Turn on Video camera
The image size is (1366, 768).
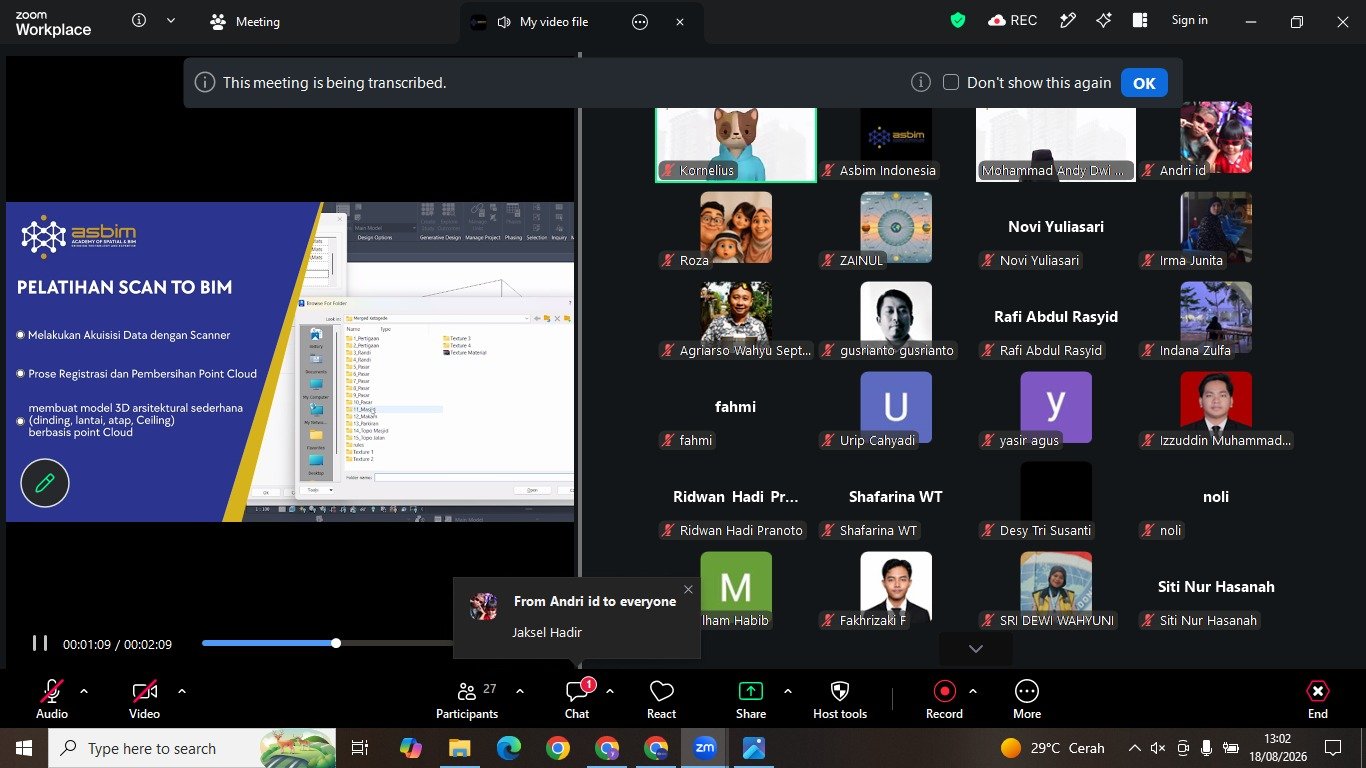click(144, 700)
